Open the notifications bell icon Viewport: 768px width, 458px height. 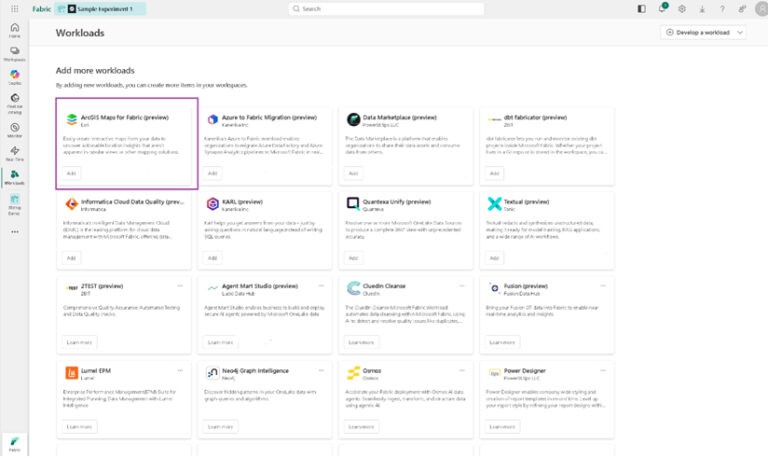661,8
